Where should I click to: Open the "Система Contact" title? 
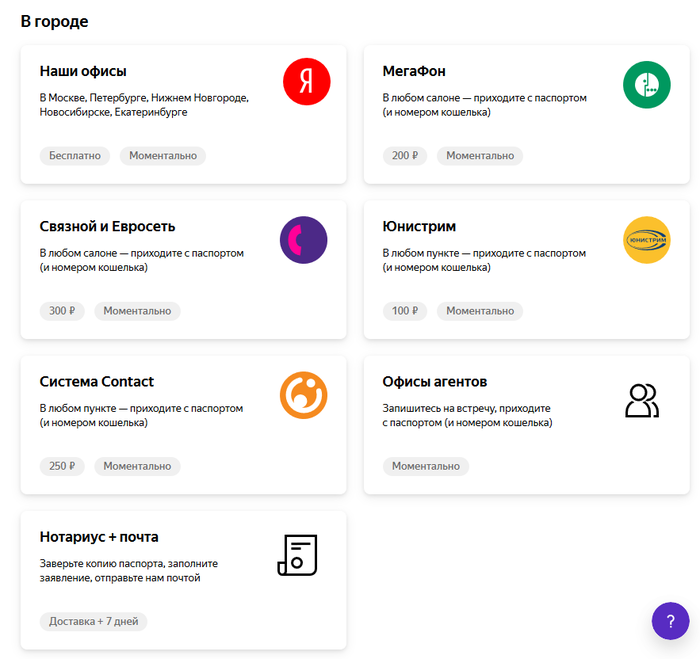[97, 381]
